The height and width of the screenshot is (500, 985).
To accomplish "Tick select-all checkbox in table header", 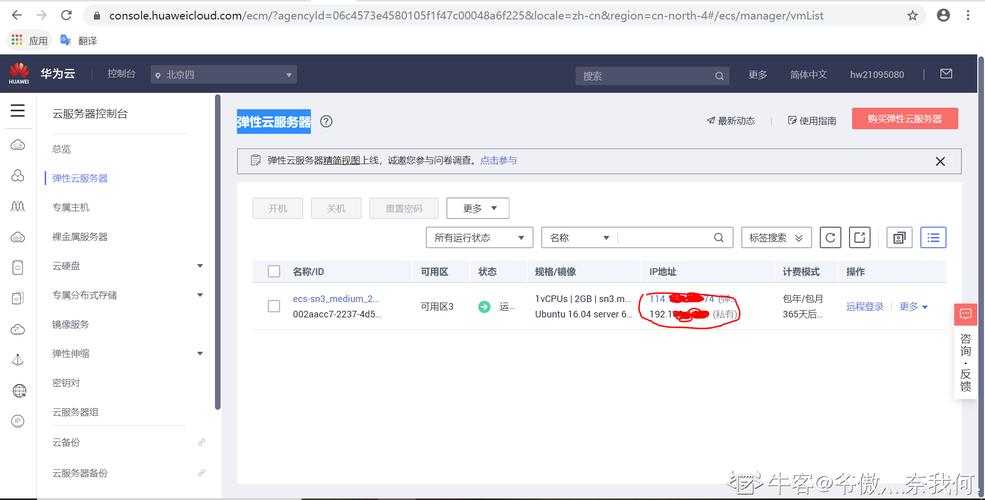I will pos(274,271).
